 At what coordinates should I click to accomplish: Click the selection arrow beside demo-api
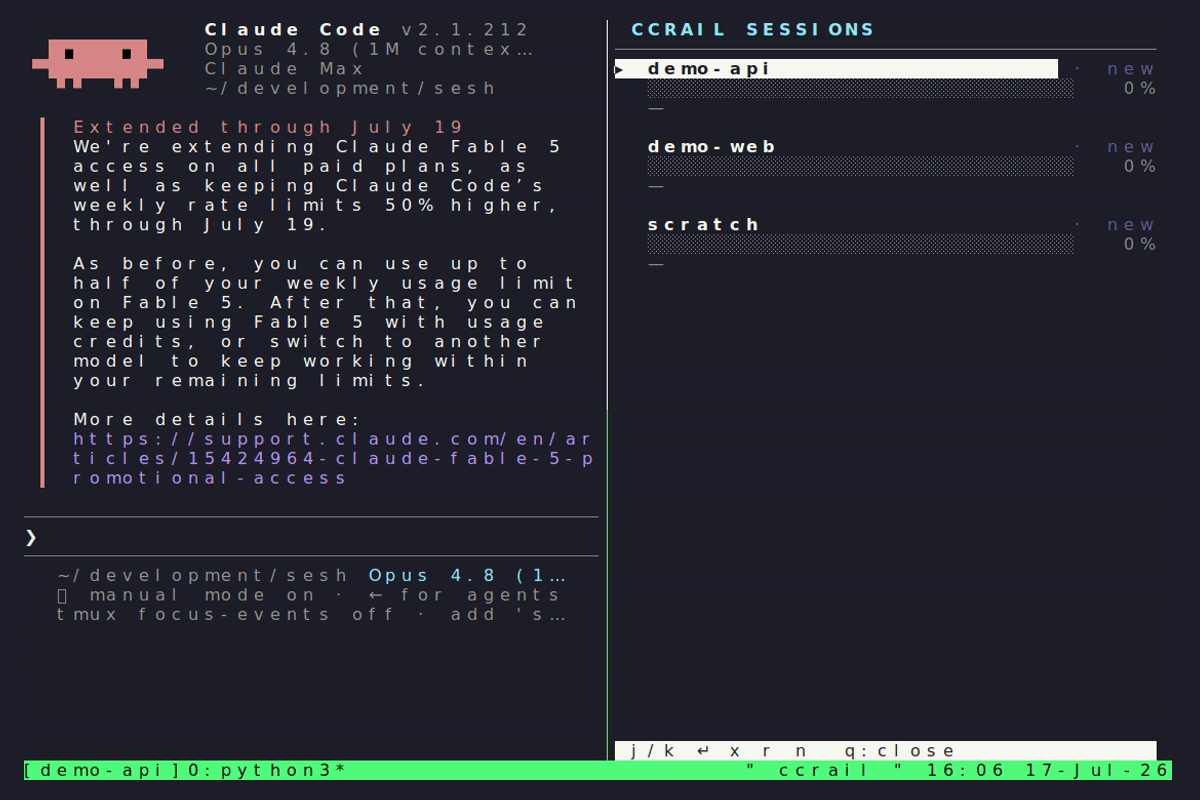(621, 69)
